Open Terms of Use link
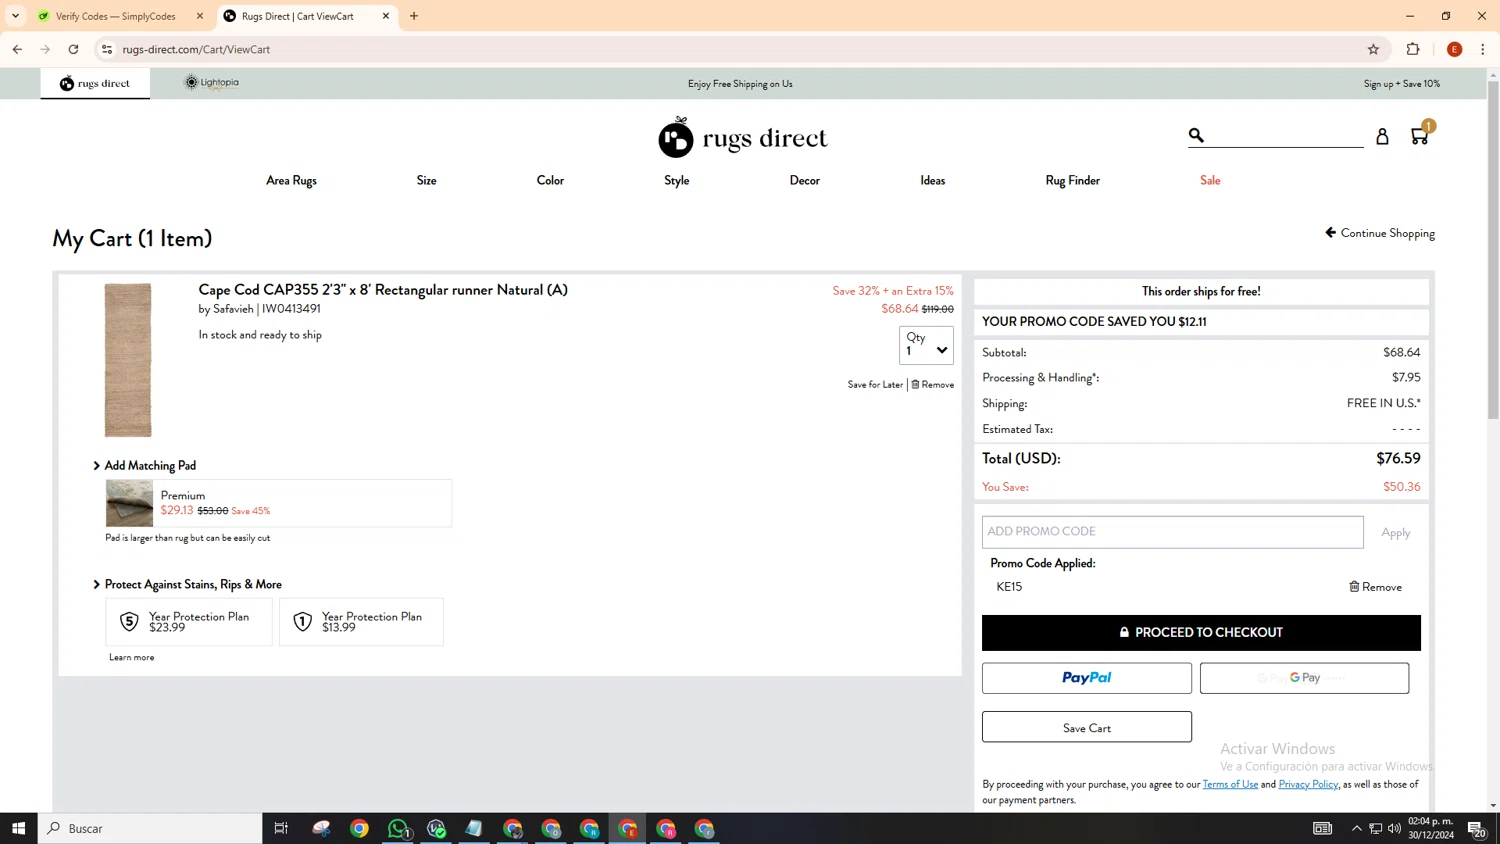This screenshot has width=1500, height=844. 1230,784
